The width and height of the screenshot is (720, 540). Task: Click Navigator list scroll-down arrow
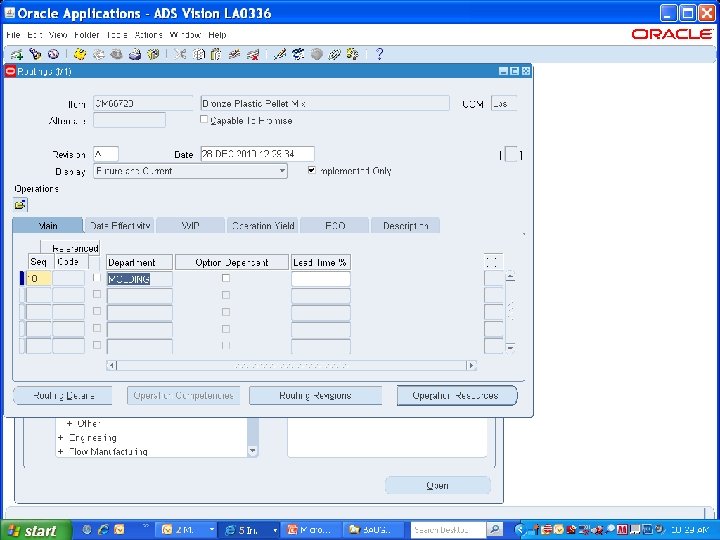pyautogui.click(x=253, y=451)
